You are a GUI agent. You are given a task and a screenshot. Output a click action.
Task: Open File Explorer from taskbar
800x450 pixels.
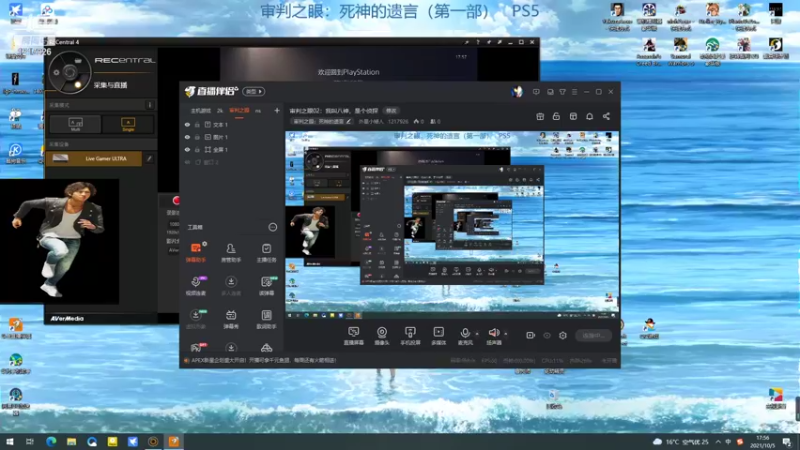point(71,441)
